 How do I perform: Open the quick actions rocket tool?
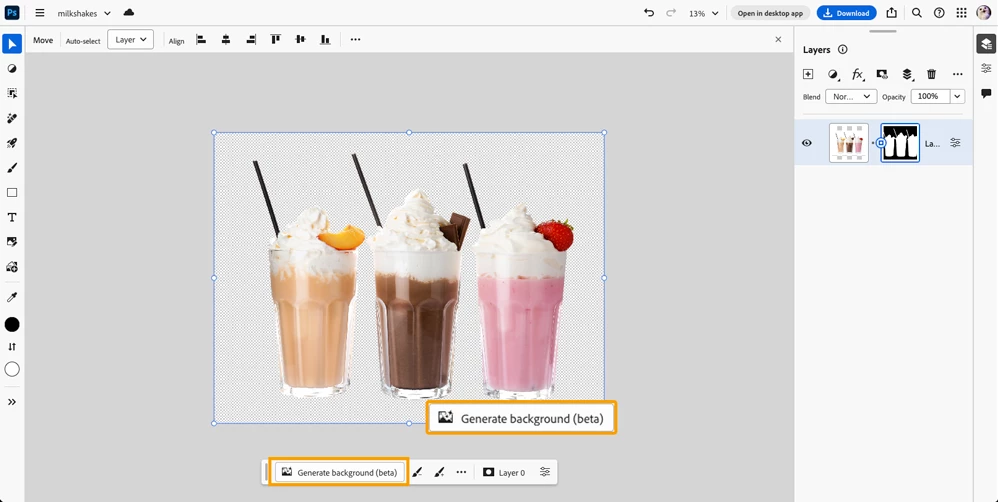(x=12, y=143)
